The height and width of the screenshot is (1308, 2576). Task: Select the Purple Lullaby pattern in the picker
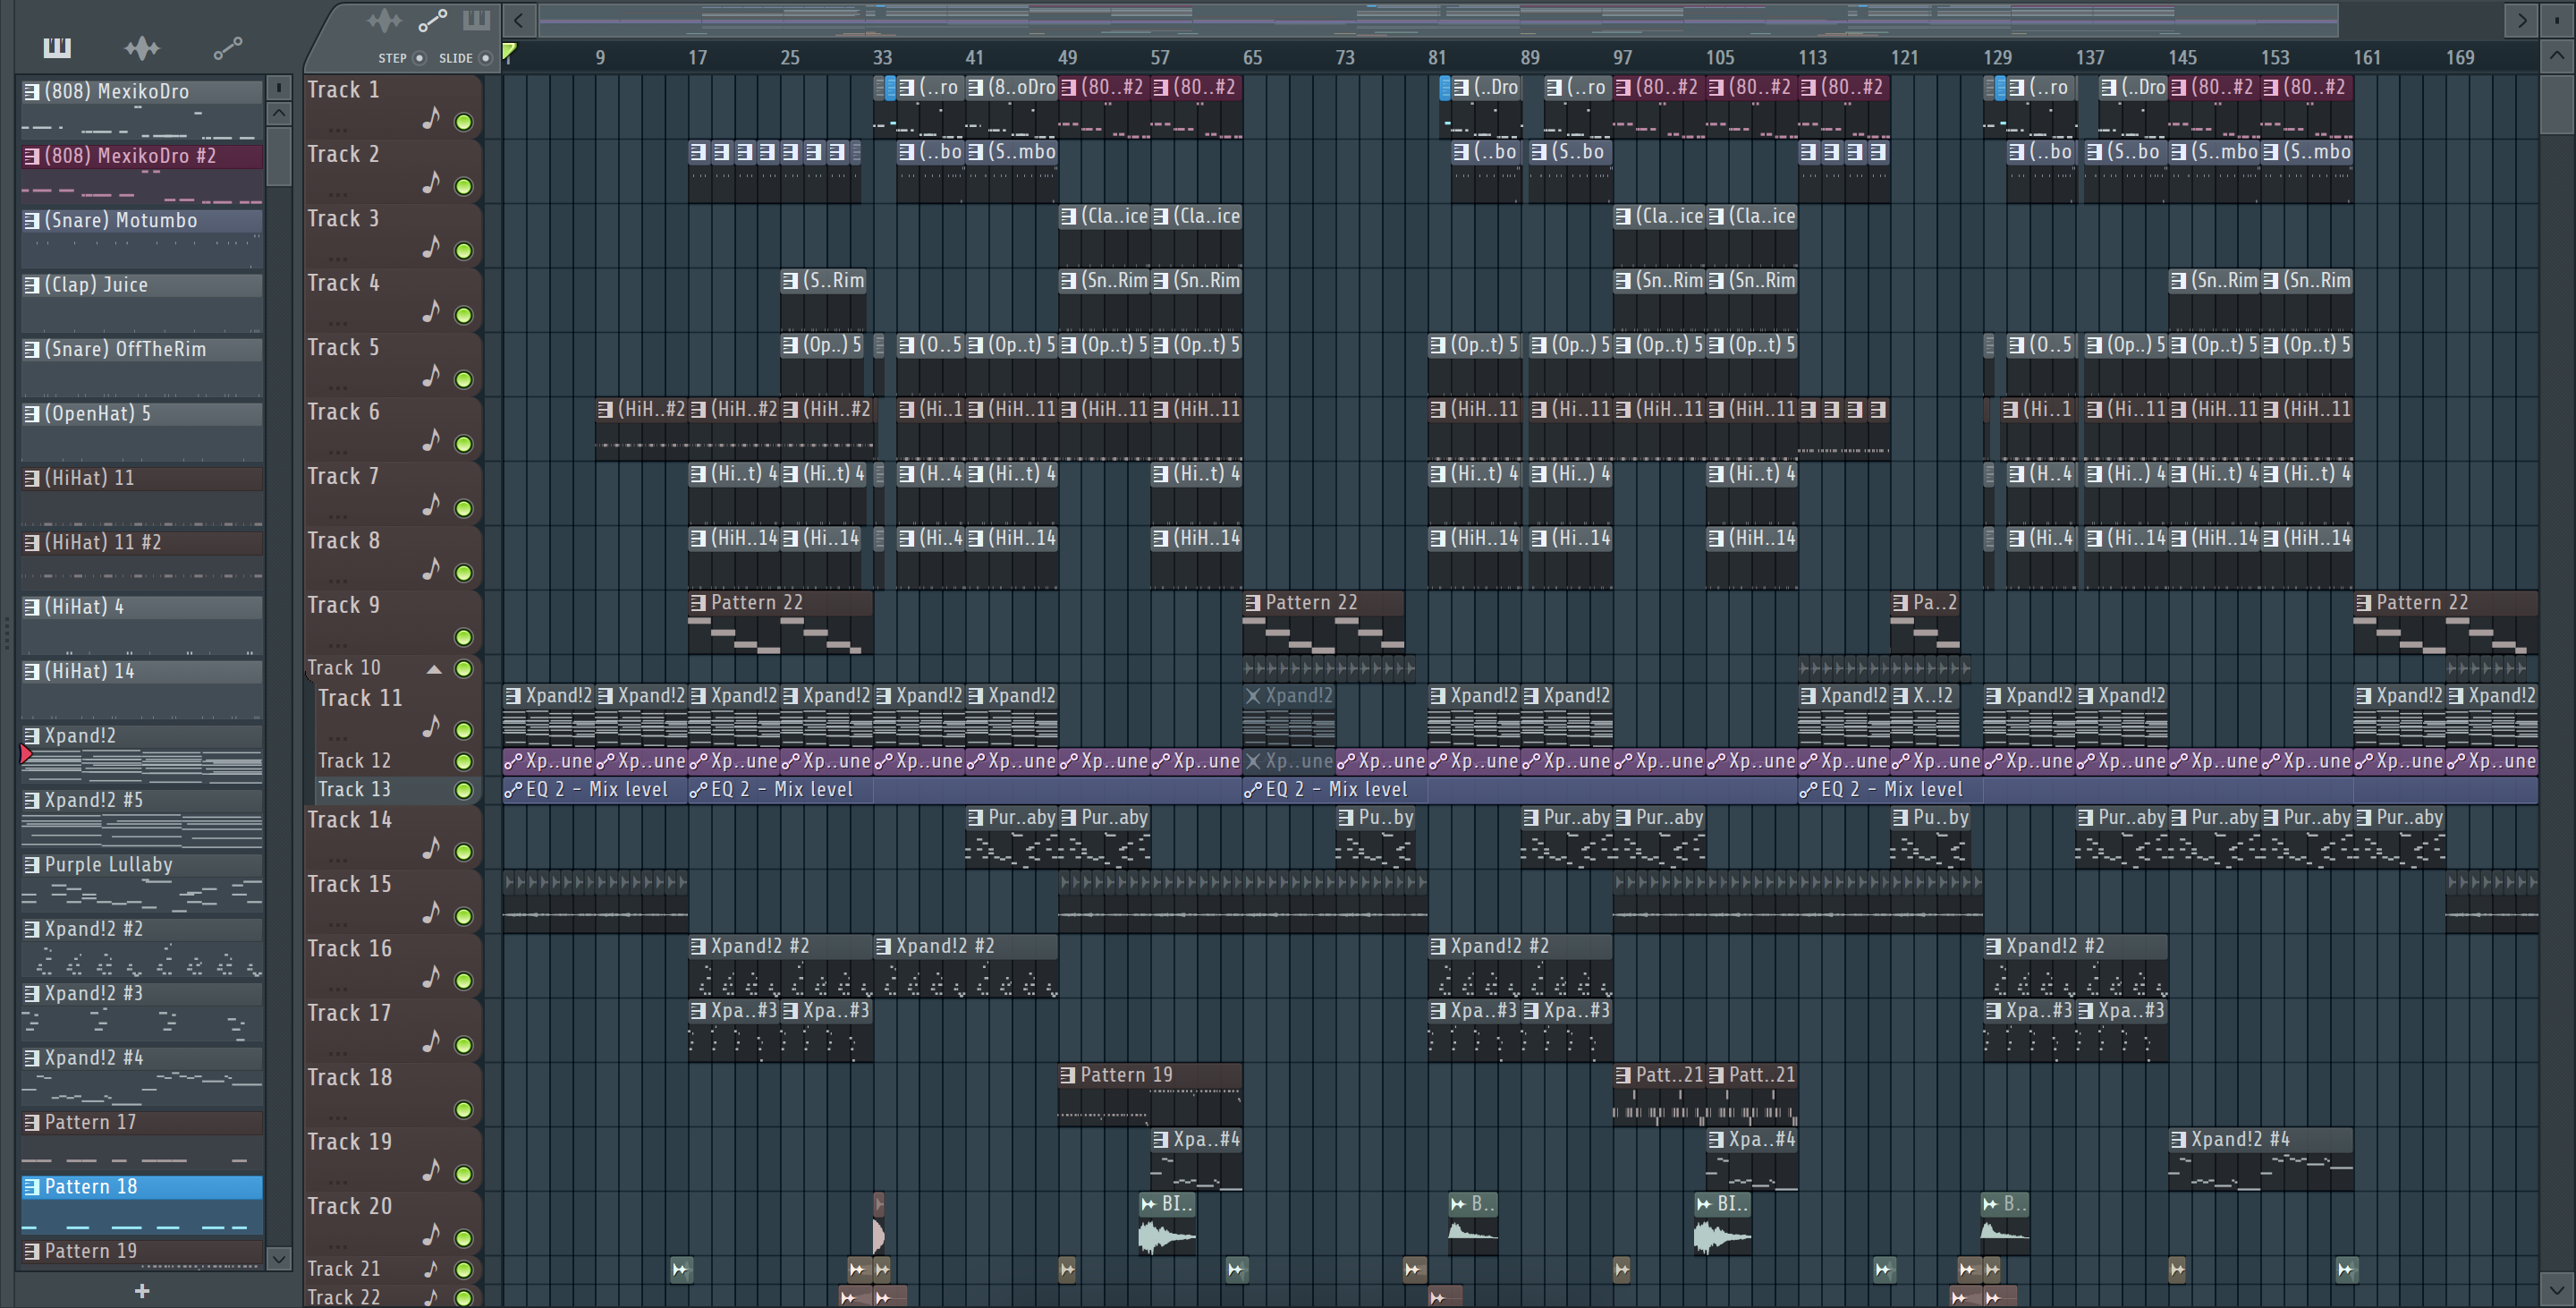(108, 865)
